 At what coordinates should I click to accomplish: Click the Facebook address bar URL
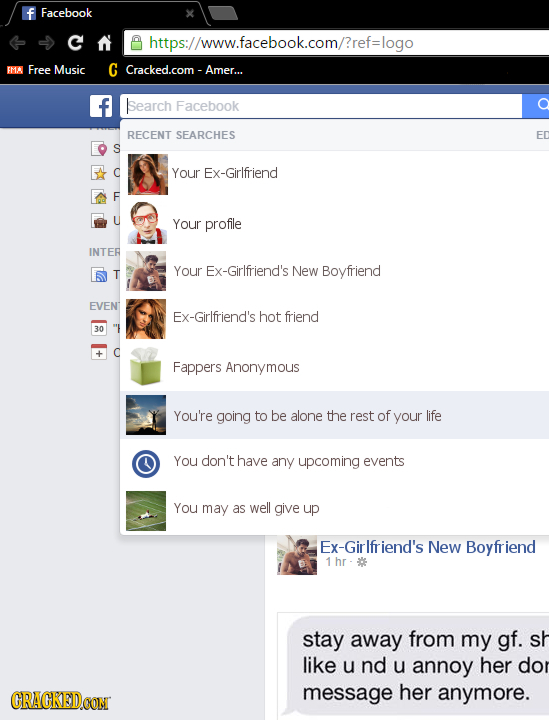[x=281, y=43]
